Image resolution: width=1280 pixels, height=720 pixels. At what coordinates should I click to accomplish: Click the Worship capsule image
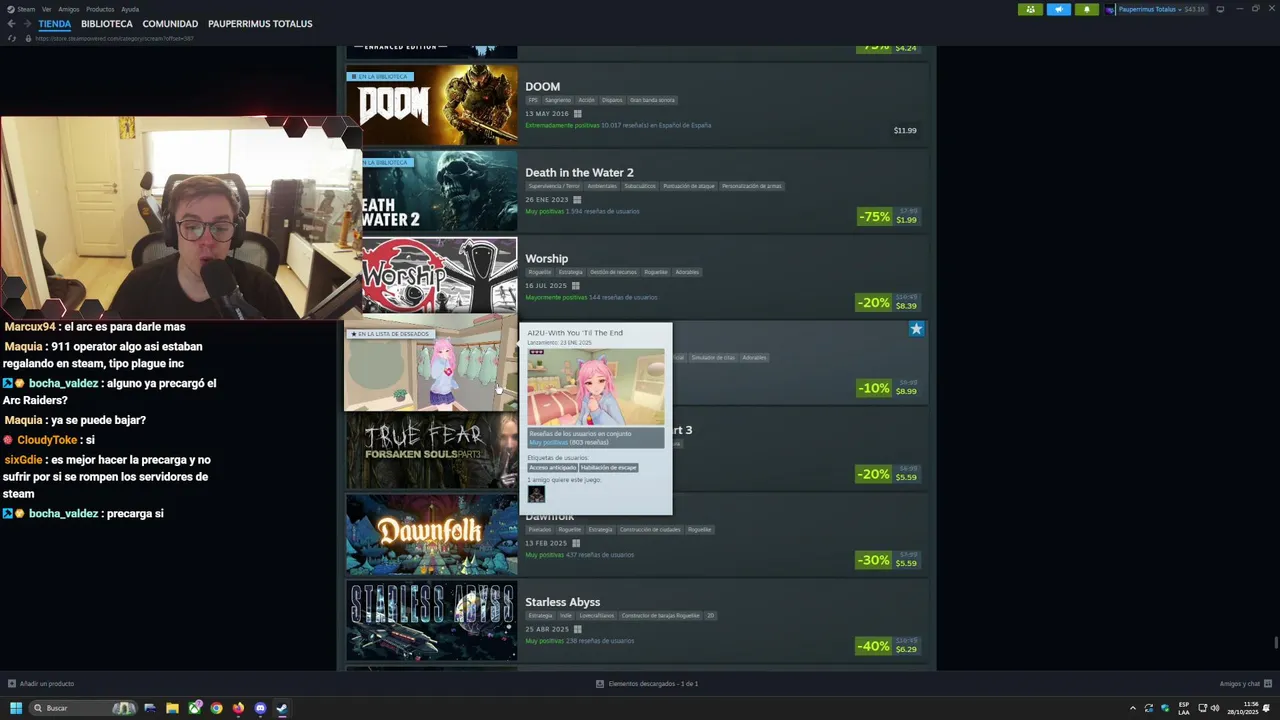(x=440, y=276)
